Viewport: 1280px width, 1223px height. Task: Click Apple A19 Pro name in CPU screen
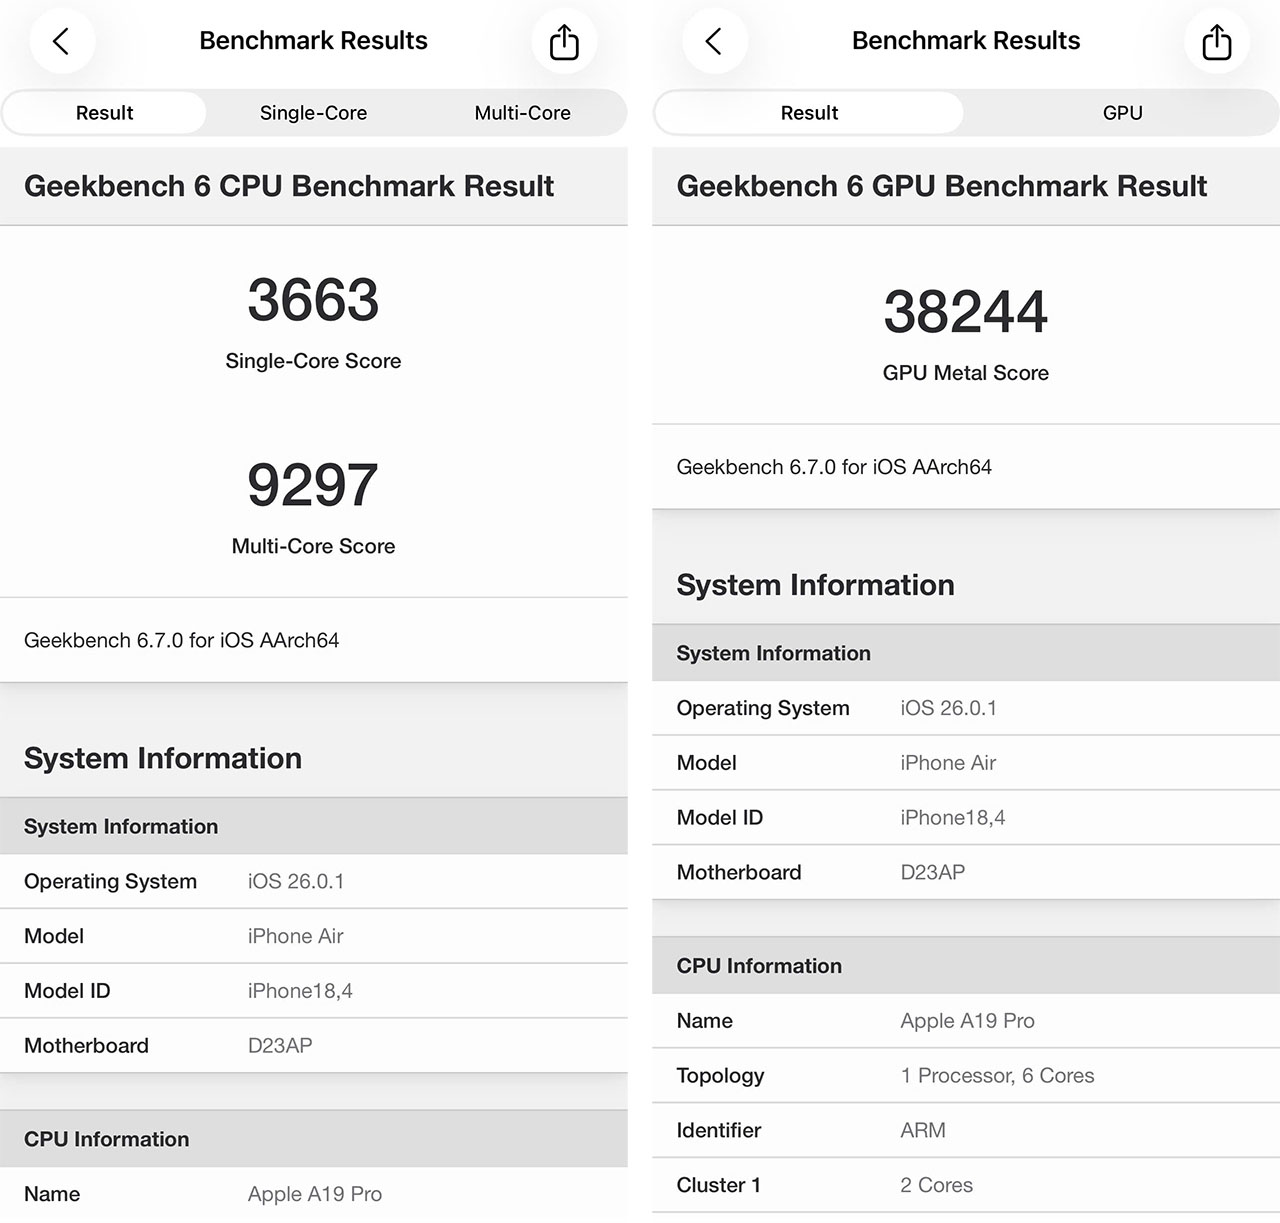click(x=315, y=1194)
